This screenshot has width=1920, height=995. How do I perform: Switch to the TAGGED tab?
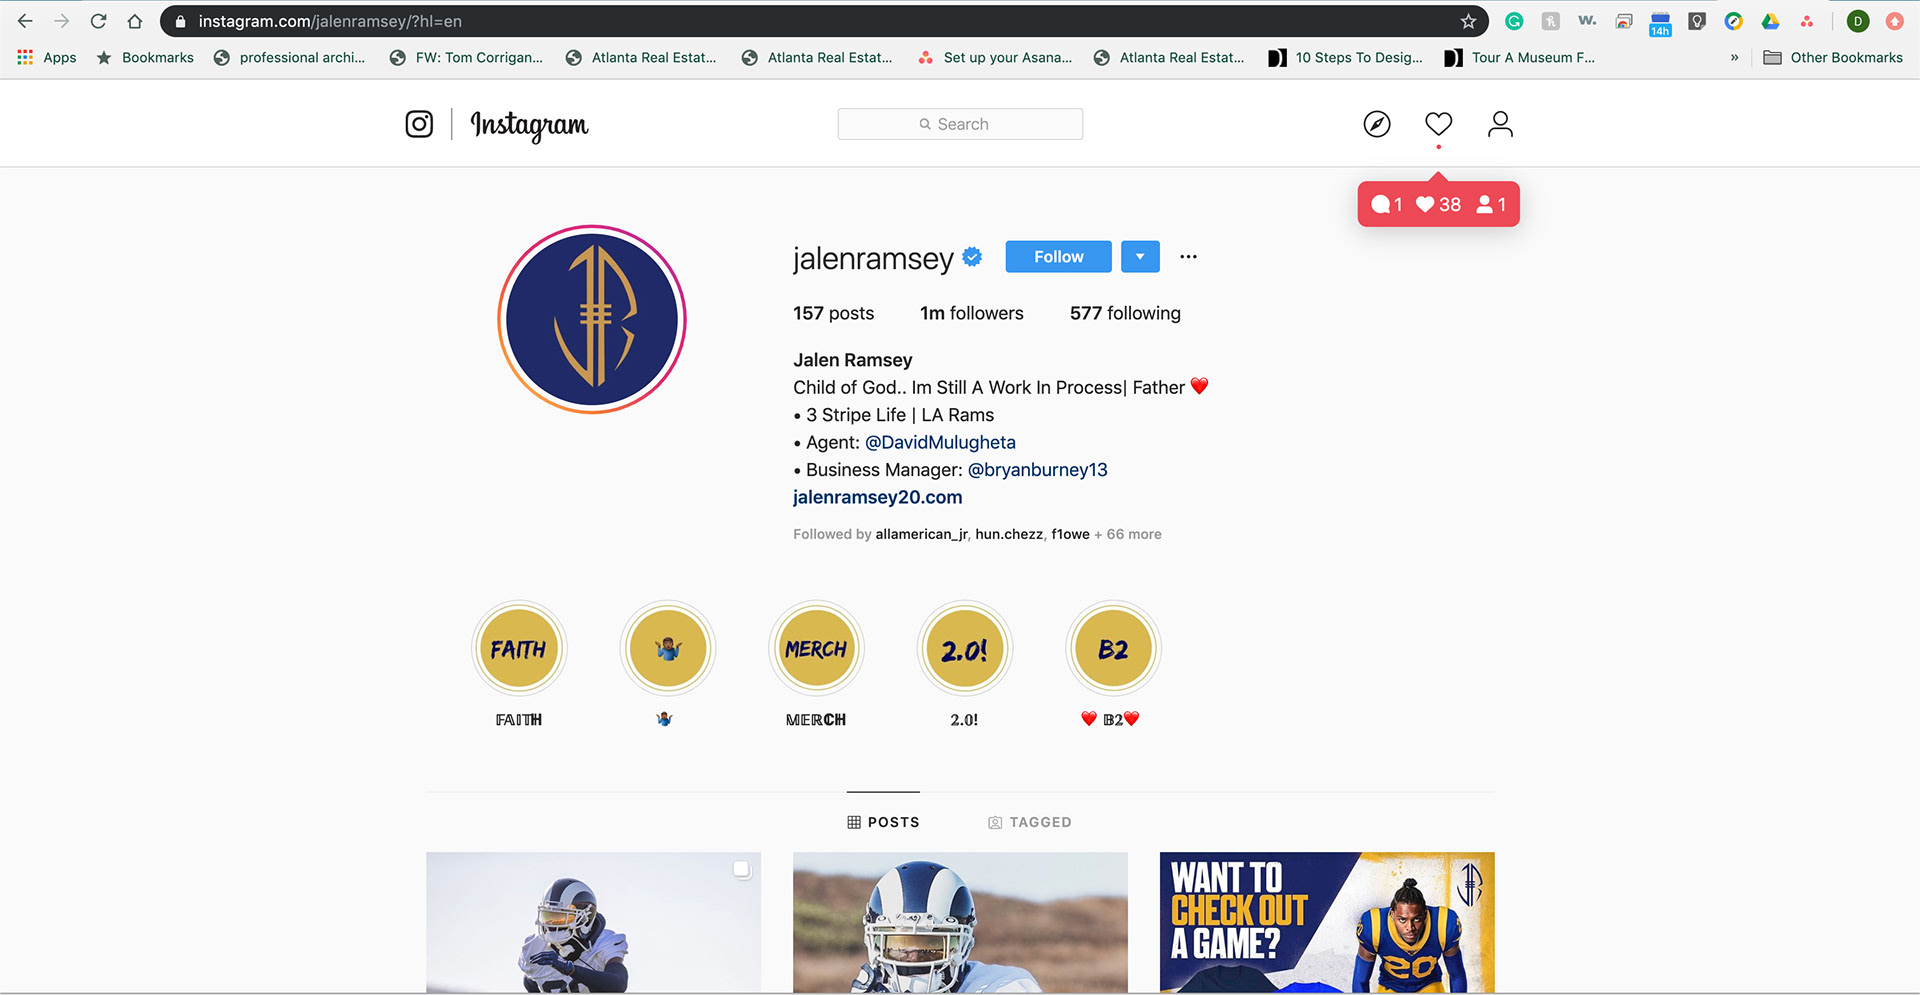tap(1030, 822)
